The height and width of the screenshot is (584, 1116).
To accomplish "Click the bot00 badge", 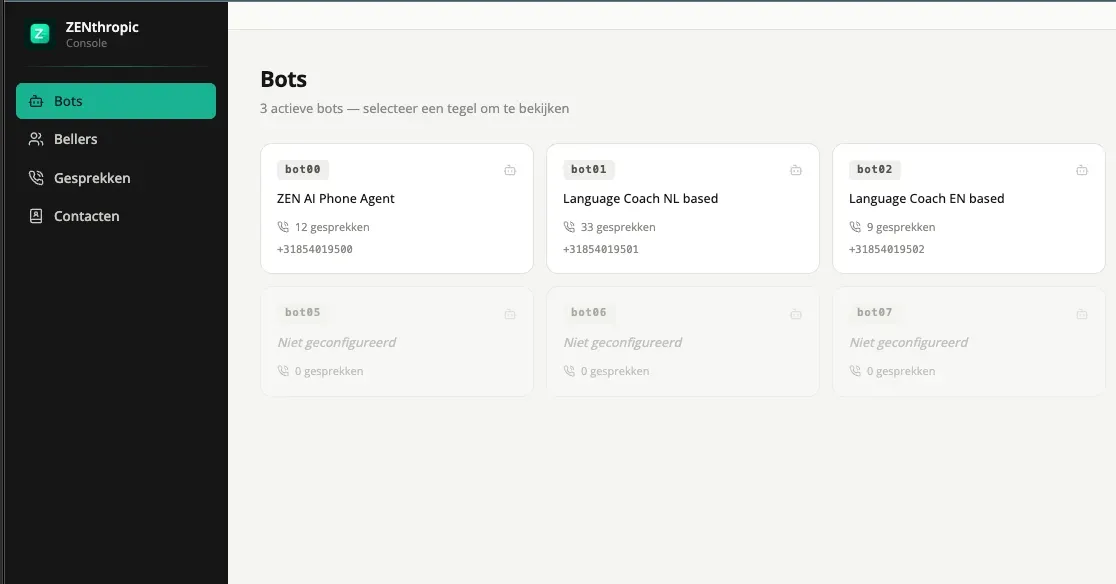I will point(302,169).
